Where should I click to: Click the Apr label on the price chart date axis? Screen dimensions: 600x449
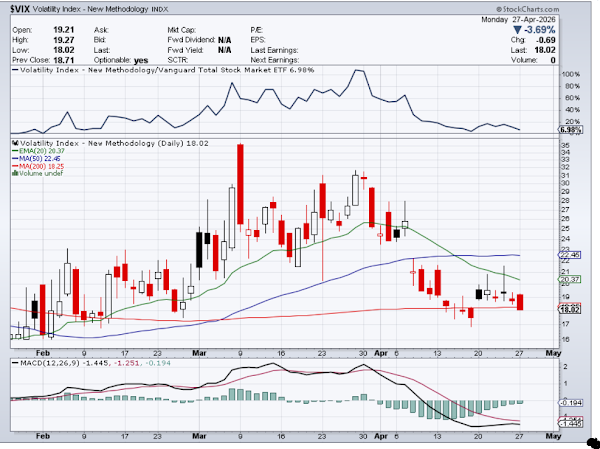point(381,353)
